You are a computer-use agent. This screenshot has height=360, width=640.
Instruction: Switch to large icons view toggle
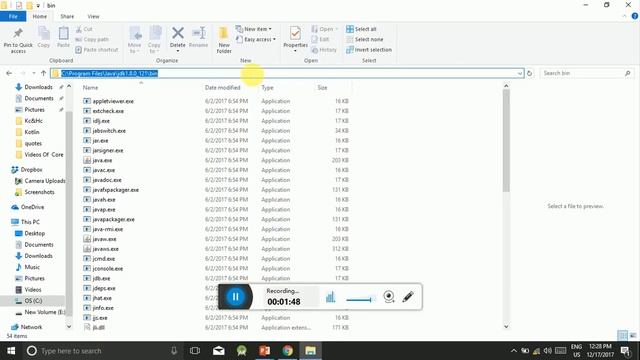[633, 336]
